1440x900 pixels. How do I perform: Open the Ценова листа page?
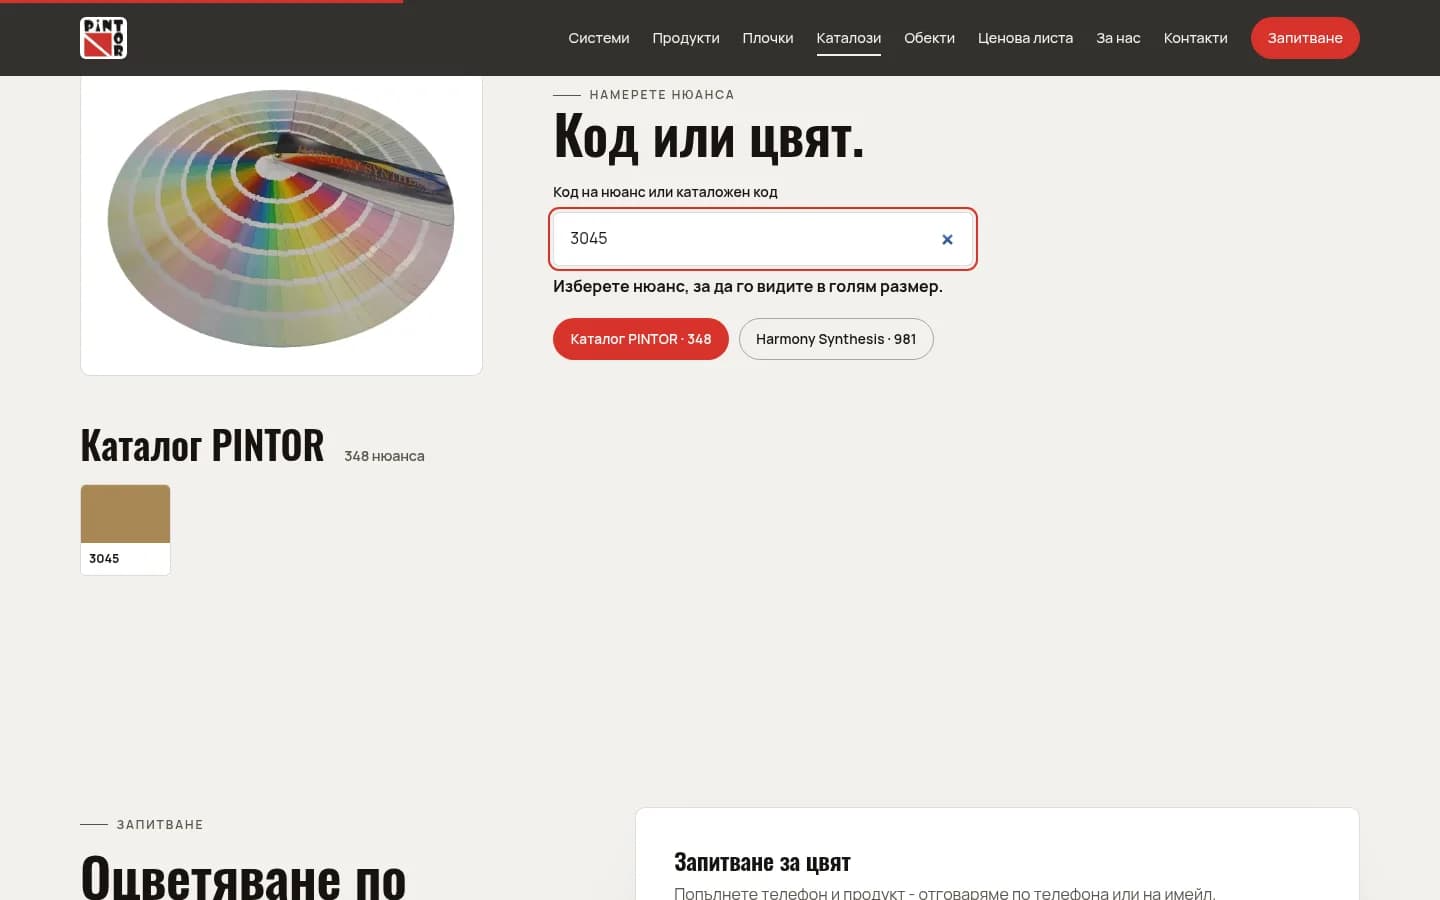coord(1025,38)
